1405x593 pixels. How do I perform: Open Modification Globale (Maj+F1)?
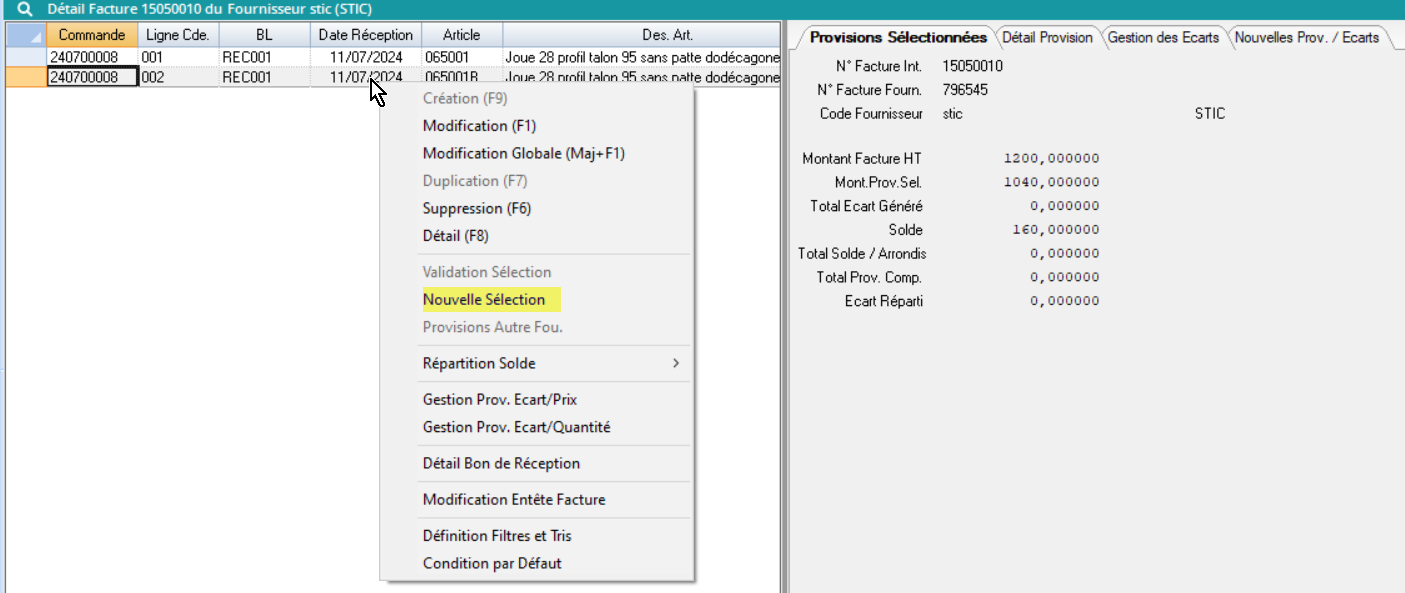pos(523,154)
